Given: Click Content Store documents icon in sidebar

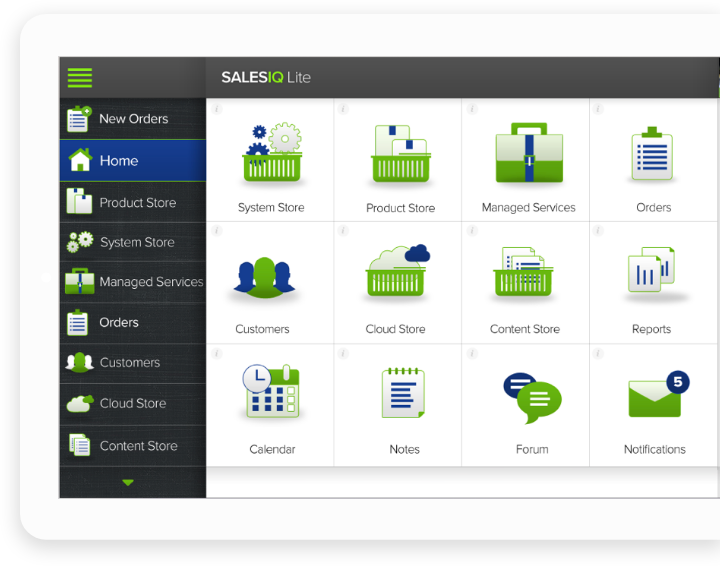Looking at the screenshot, I should 79,445.
